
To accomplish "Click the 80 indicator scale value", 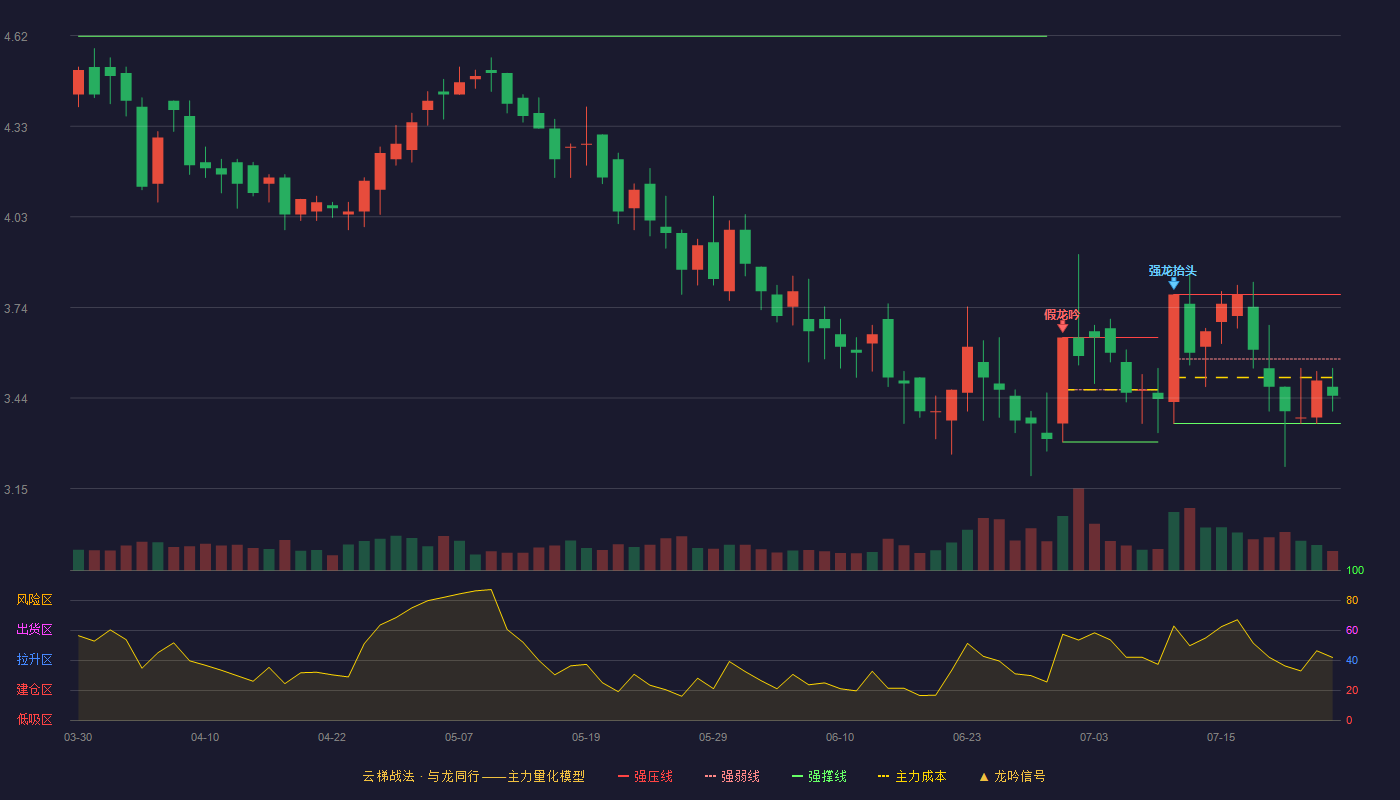I will [1352, 601].
